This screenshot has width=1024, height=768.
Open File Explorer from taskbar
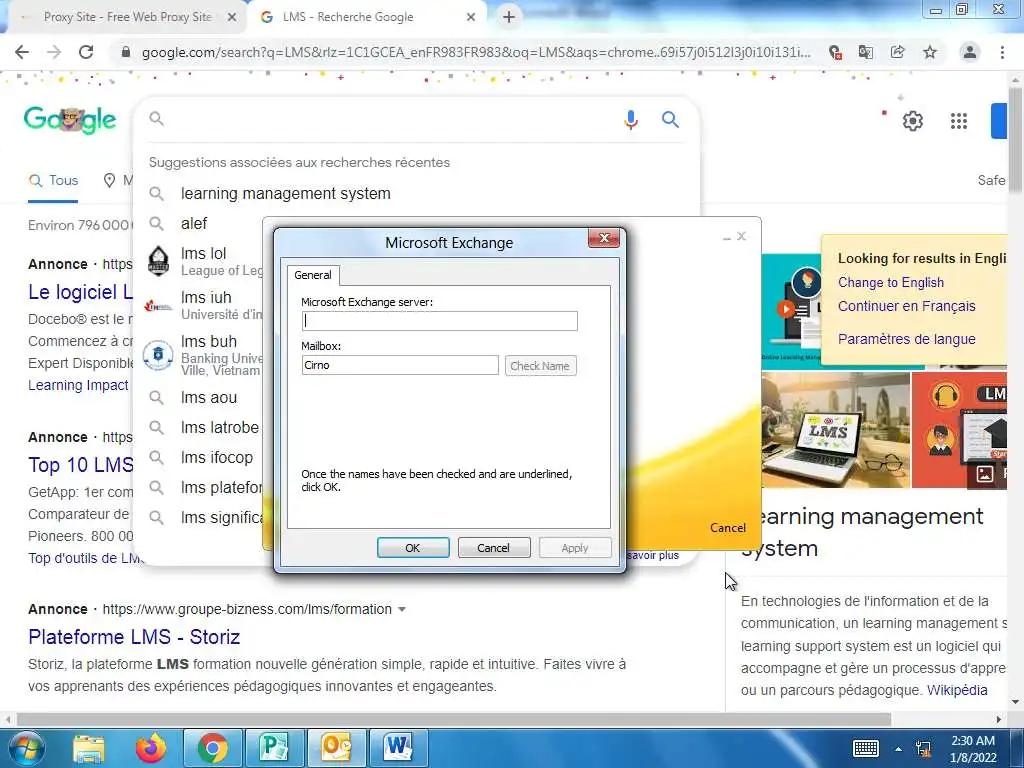click(x=89, y=748)
